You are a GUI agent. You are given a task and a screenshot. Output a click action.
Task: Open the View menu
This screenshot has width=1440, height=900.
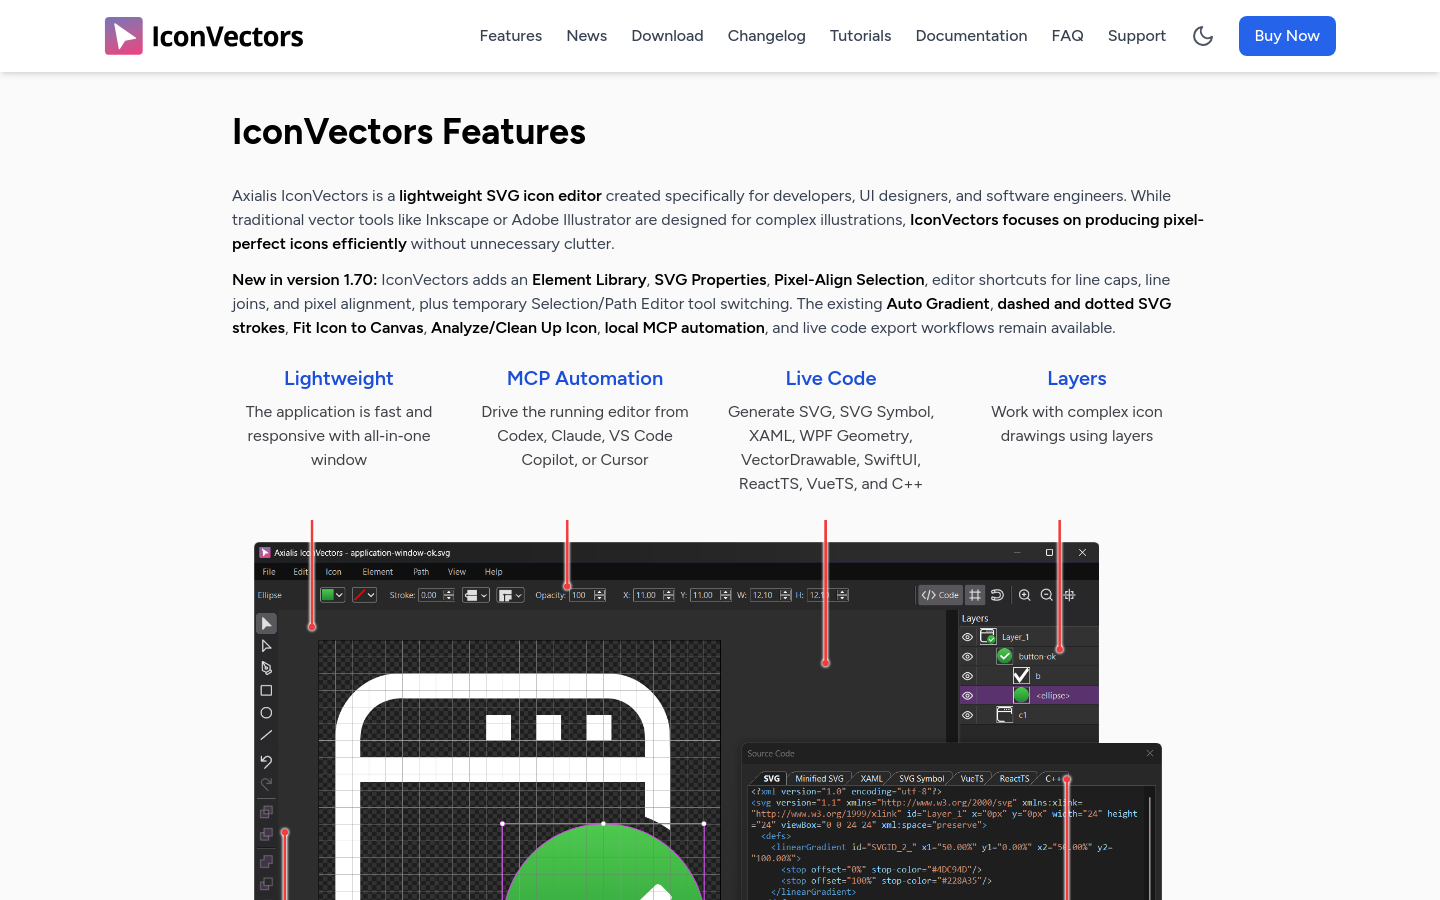[457, 572]
